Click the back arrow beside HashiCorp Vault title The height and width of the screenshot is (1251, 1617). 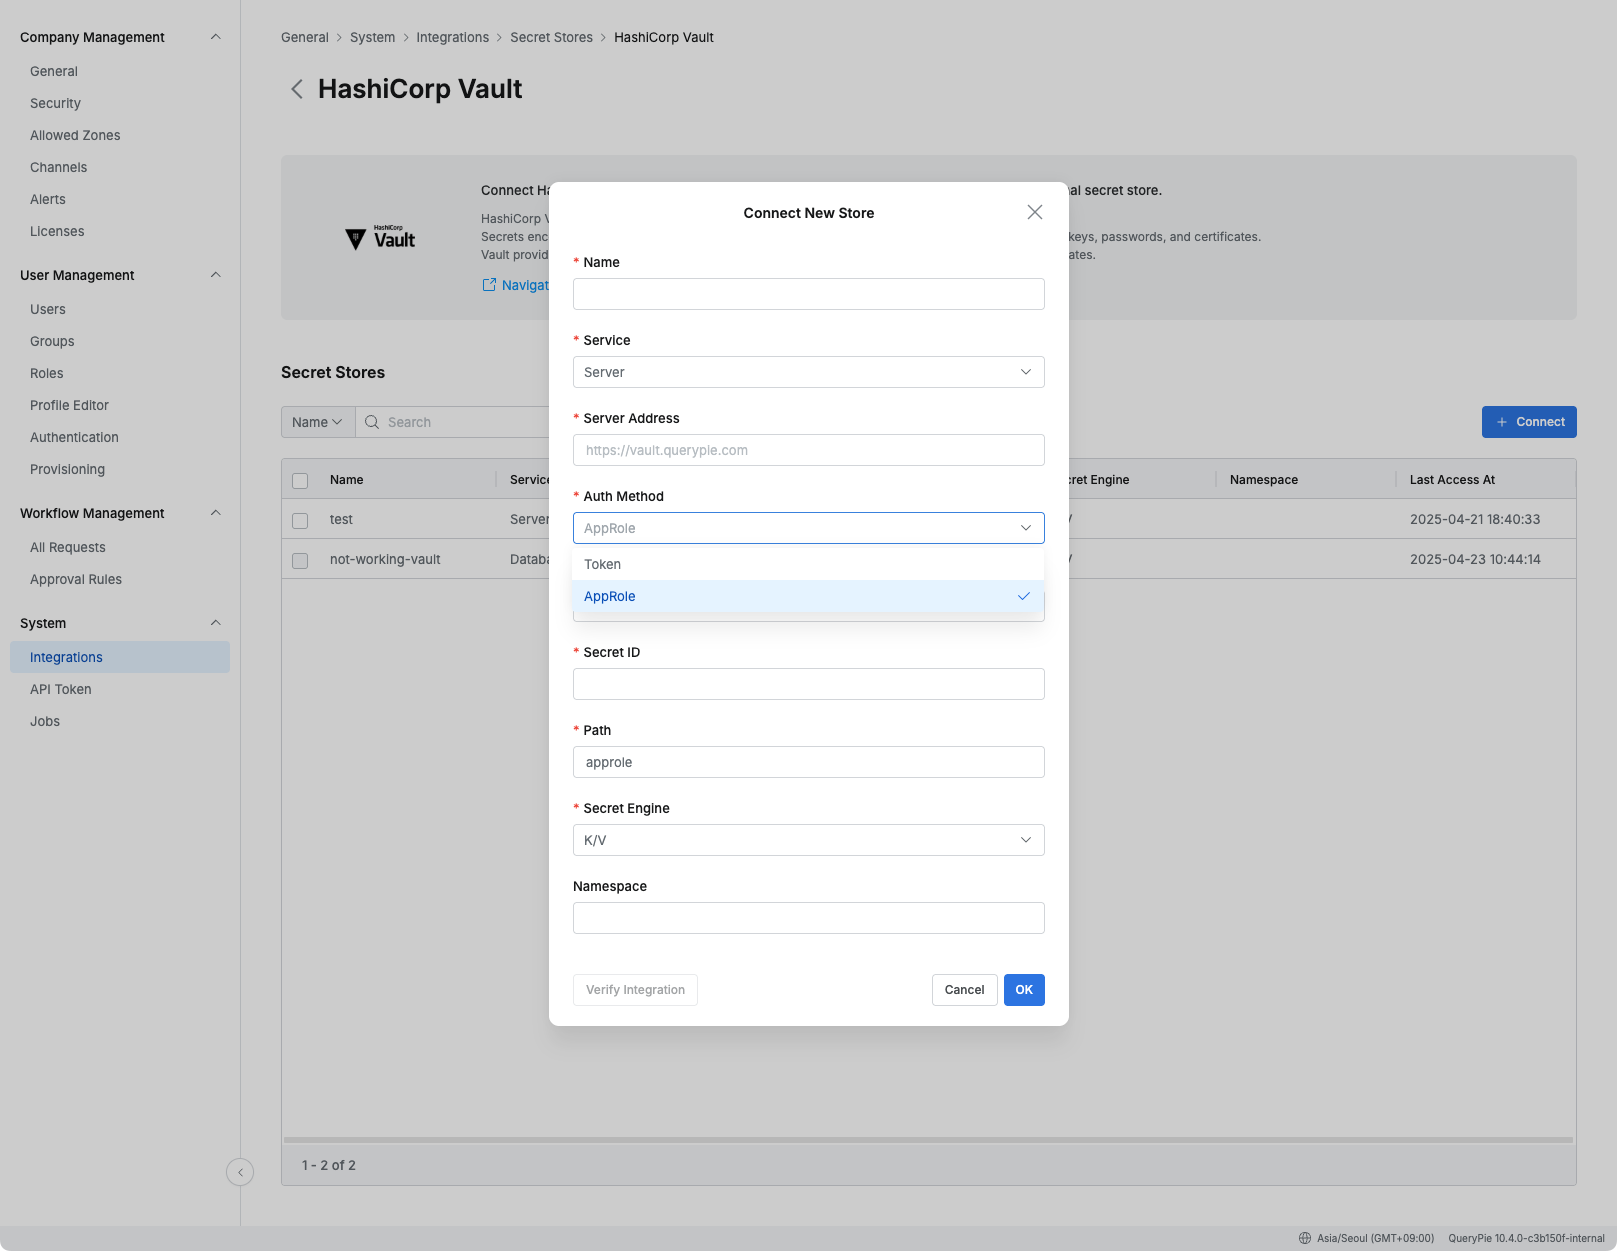pyautogui.click(x=296, y=89)
